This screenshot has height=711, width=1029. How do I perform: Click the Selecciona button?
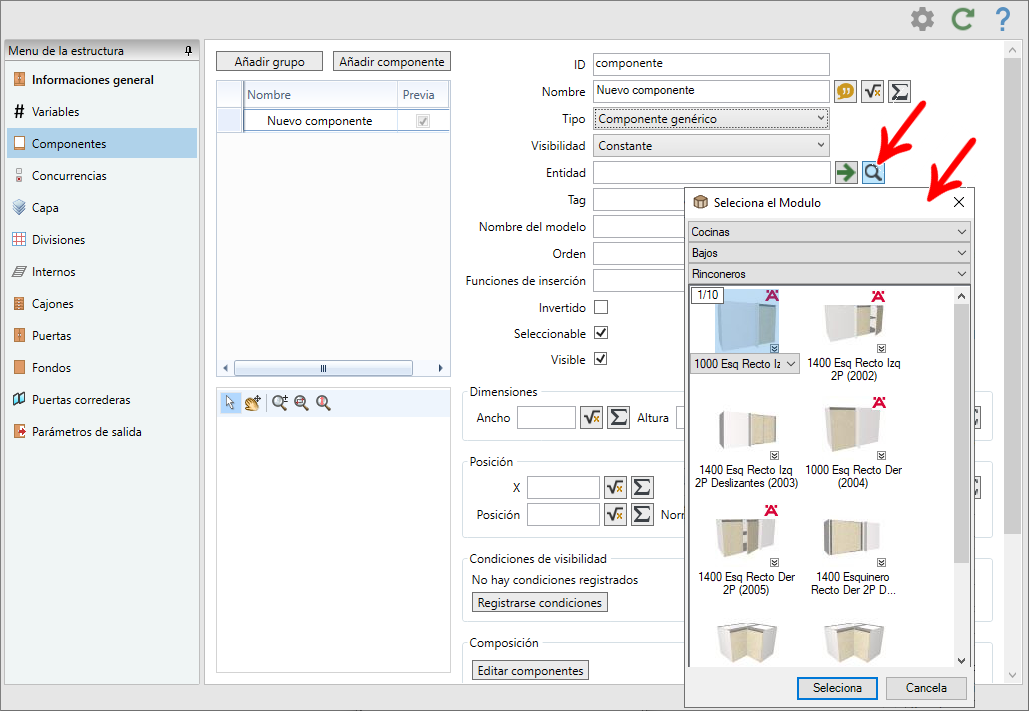pos(837,688)
